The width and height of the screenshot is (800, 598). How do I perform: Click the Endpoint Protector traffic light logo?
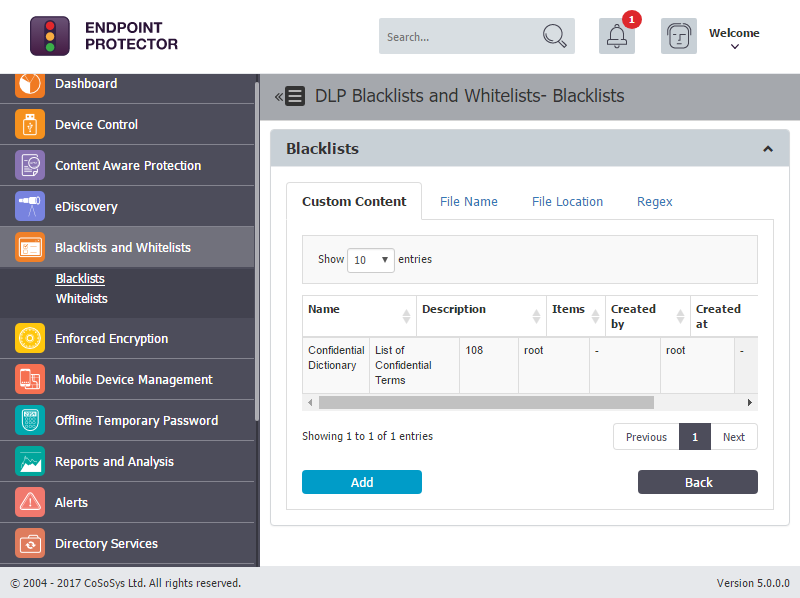point(49,36)
